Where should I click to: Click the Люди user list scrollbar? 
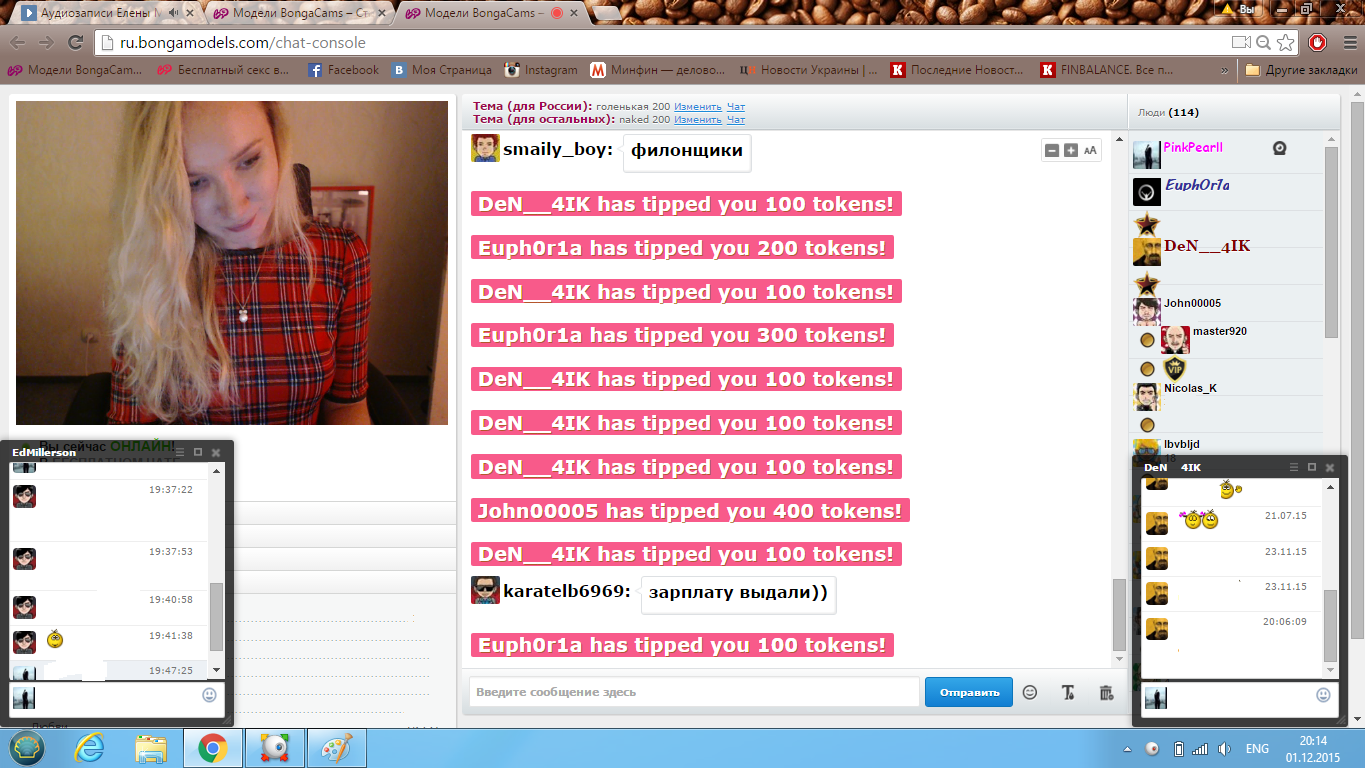(1331, 240)
